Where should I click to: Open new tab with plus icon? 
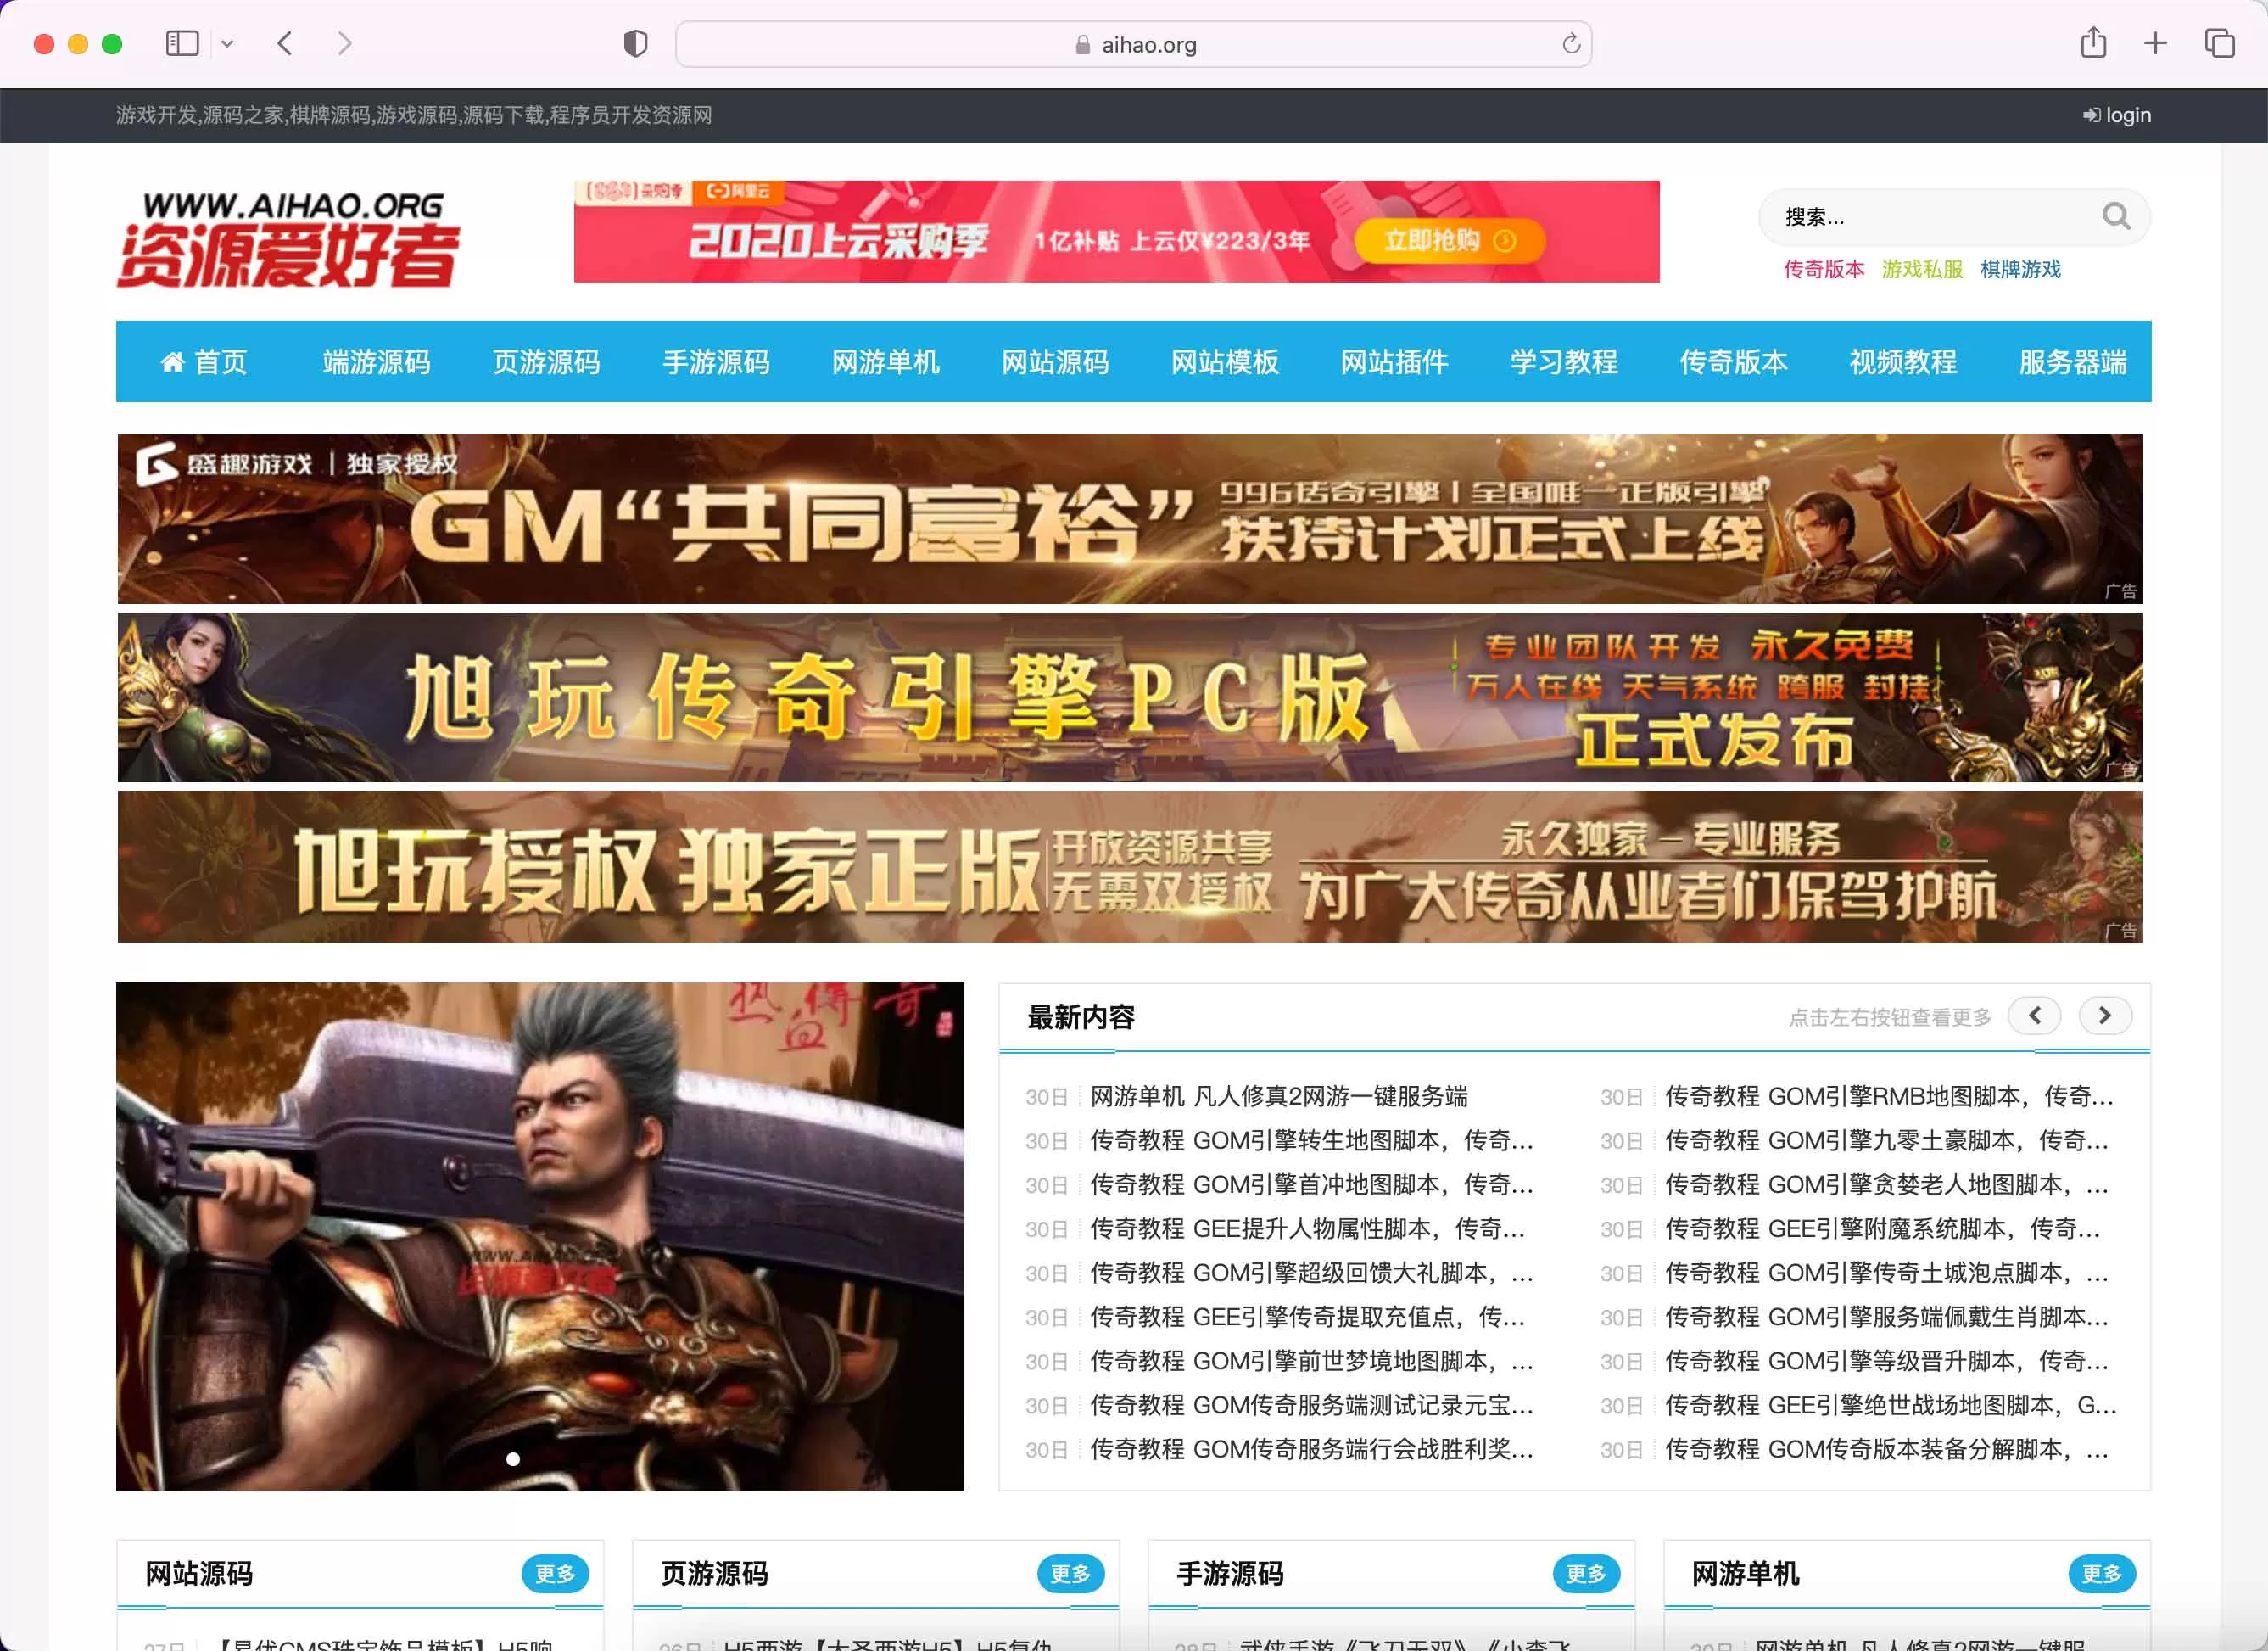[x=2156, y=43]
